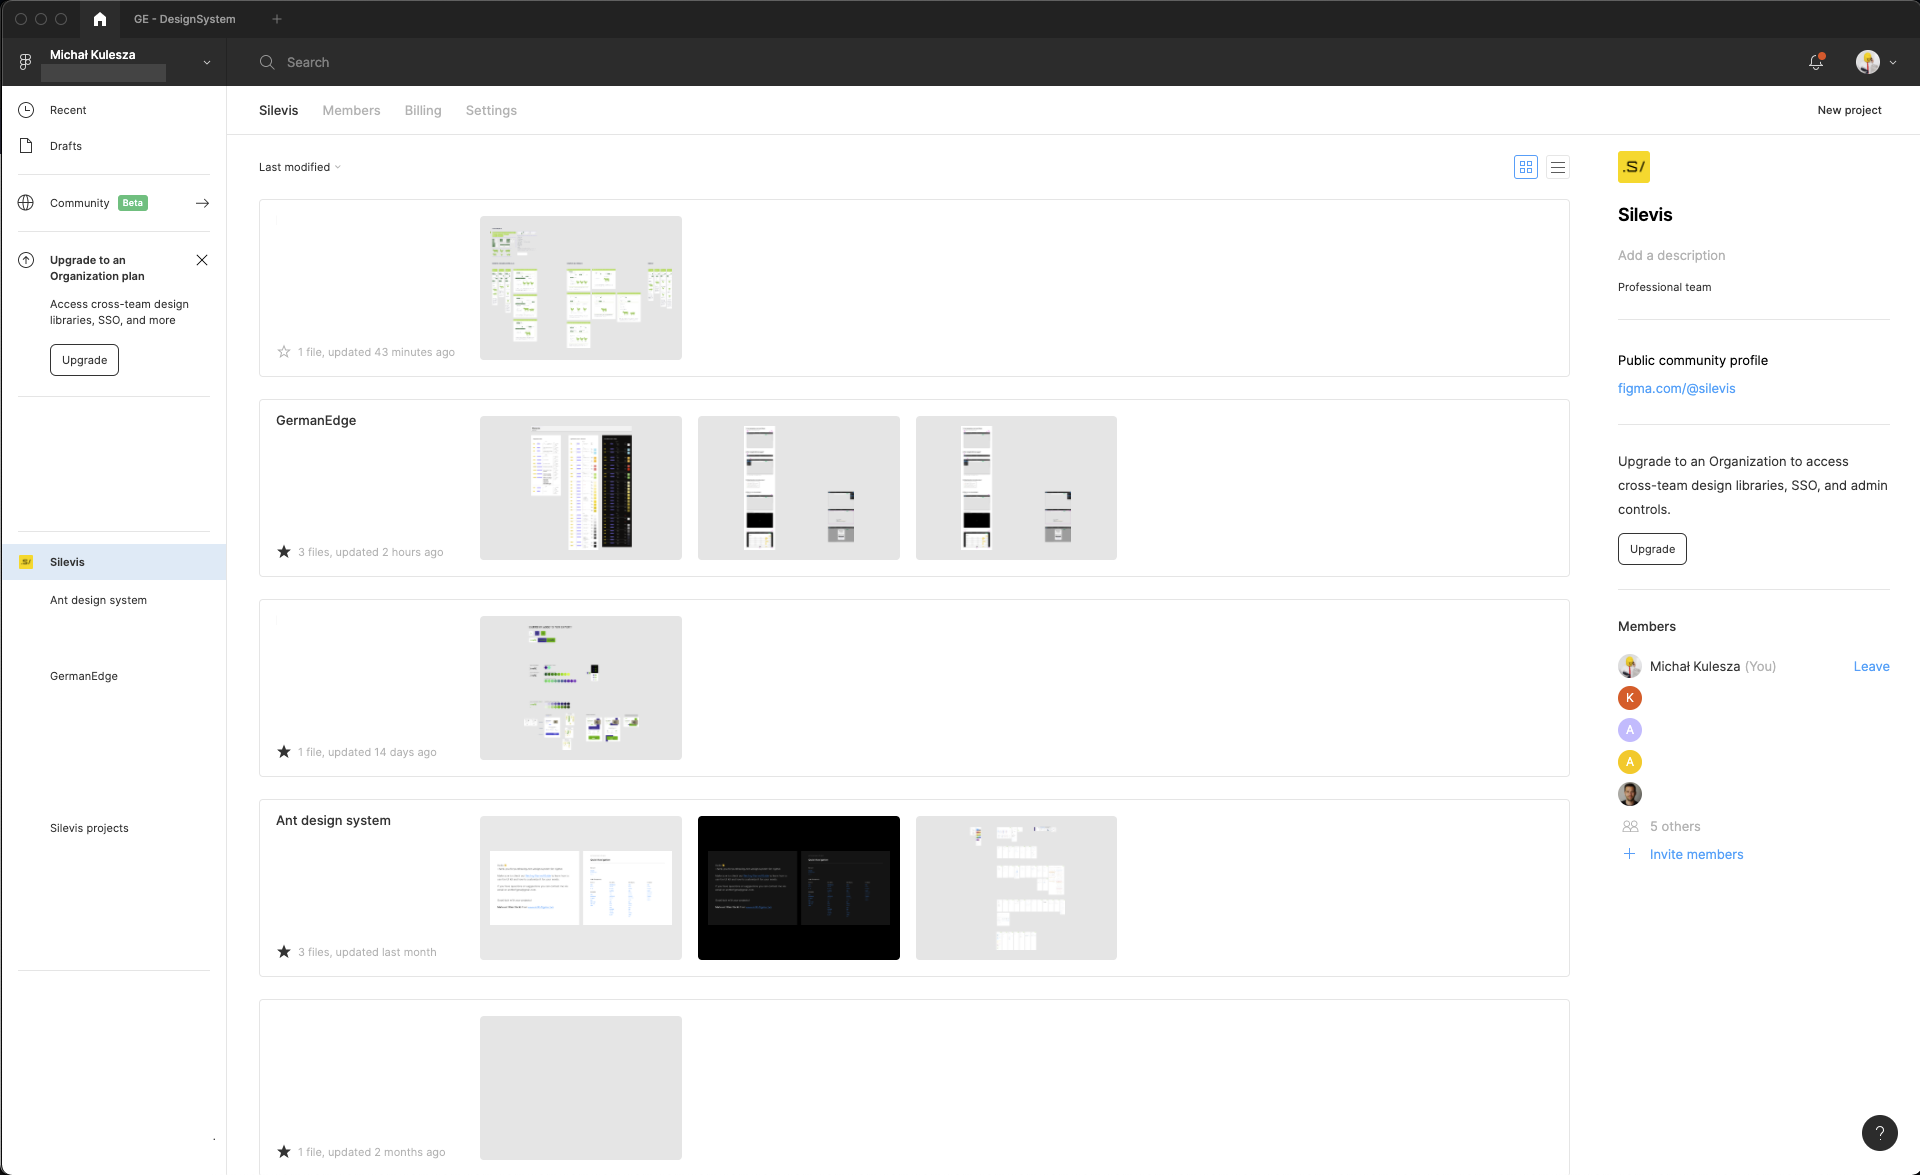
Task: Open the help question mark button
Action: coord(1879,1132)
